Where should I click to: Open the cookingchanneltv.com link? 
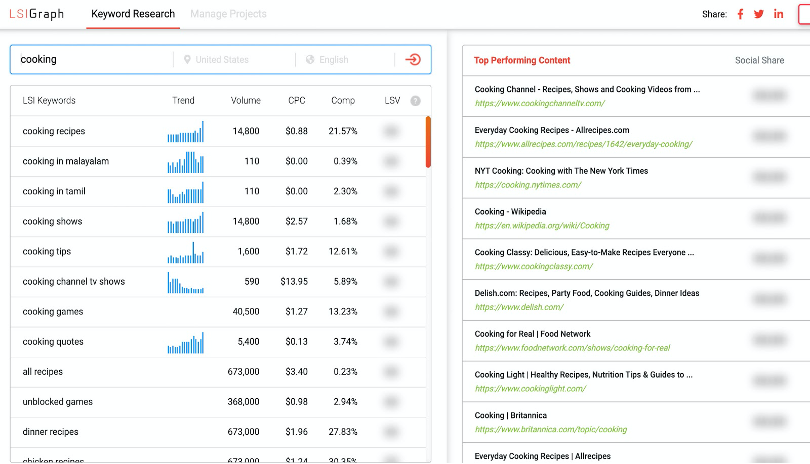[x=540, y=103]
